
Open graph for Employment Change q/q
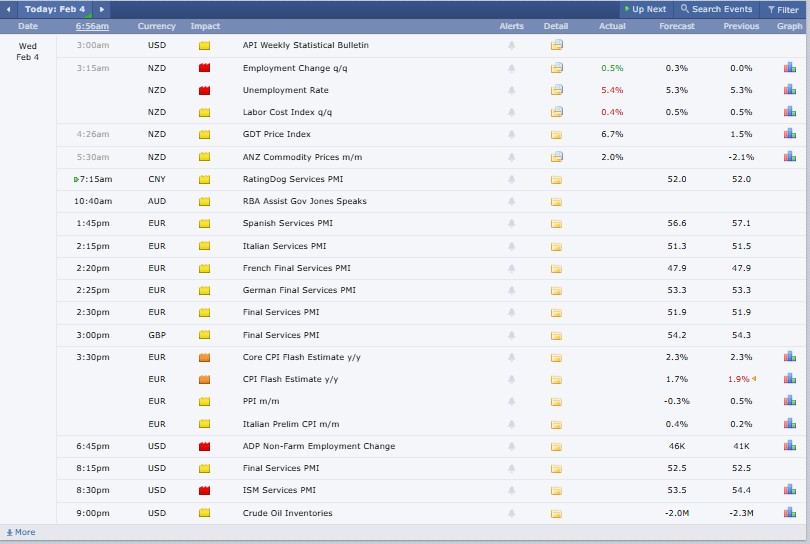click(789, 68)
